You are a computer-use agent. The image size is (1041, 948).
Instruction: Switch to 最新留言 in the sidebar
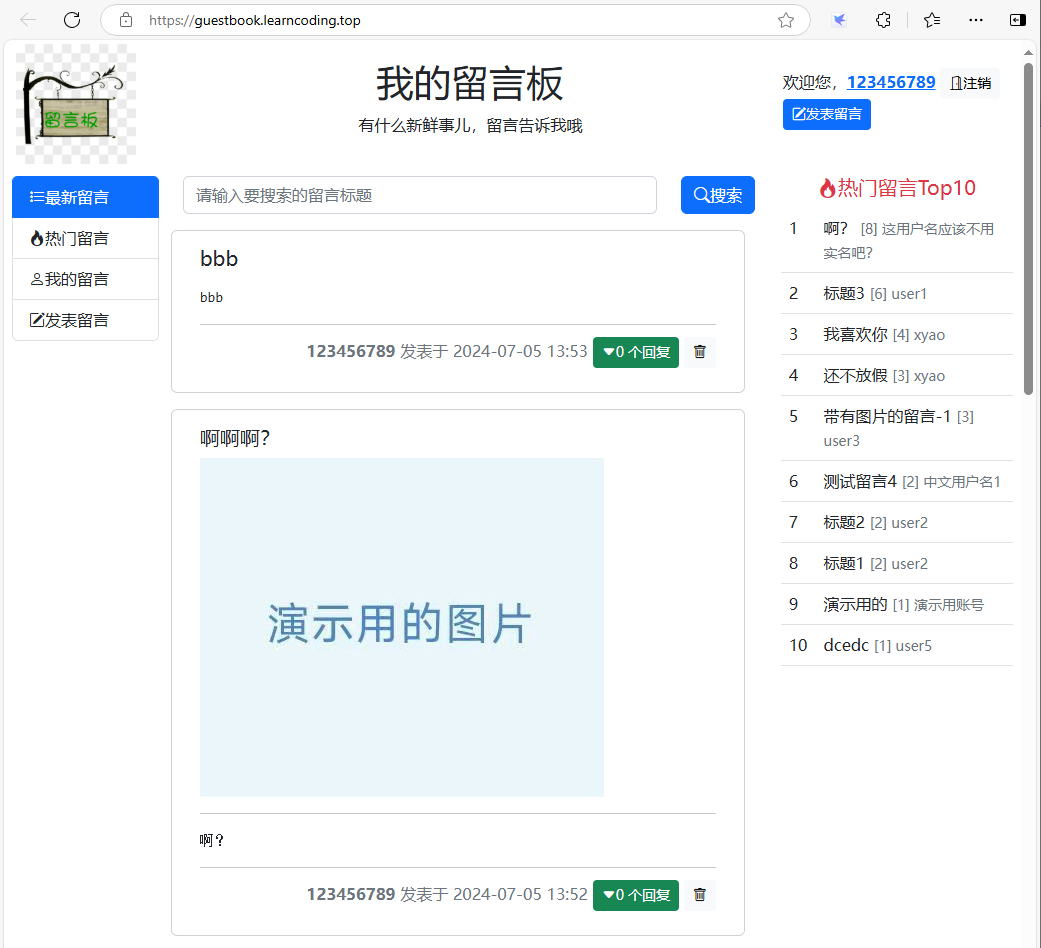tap(85, 197)
